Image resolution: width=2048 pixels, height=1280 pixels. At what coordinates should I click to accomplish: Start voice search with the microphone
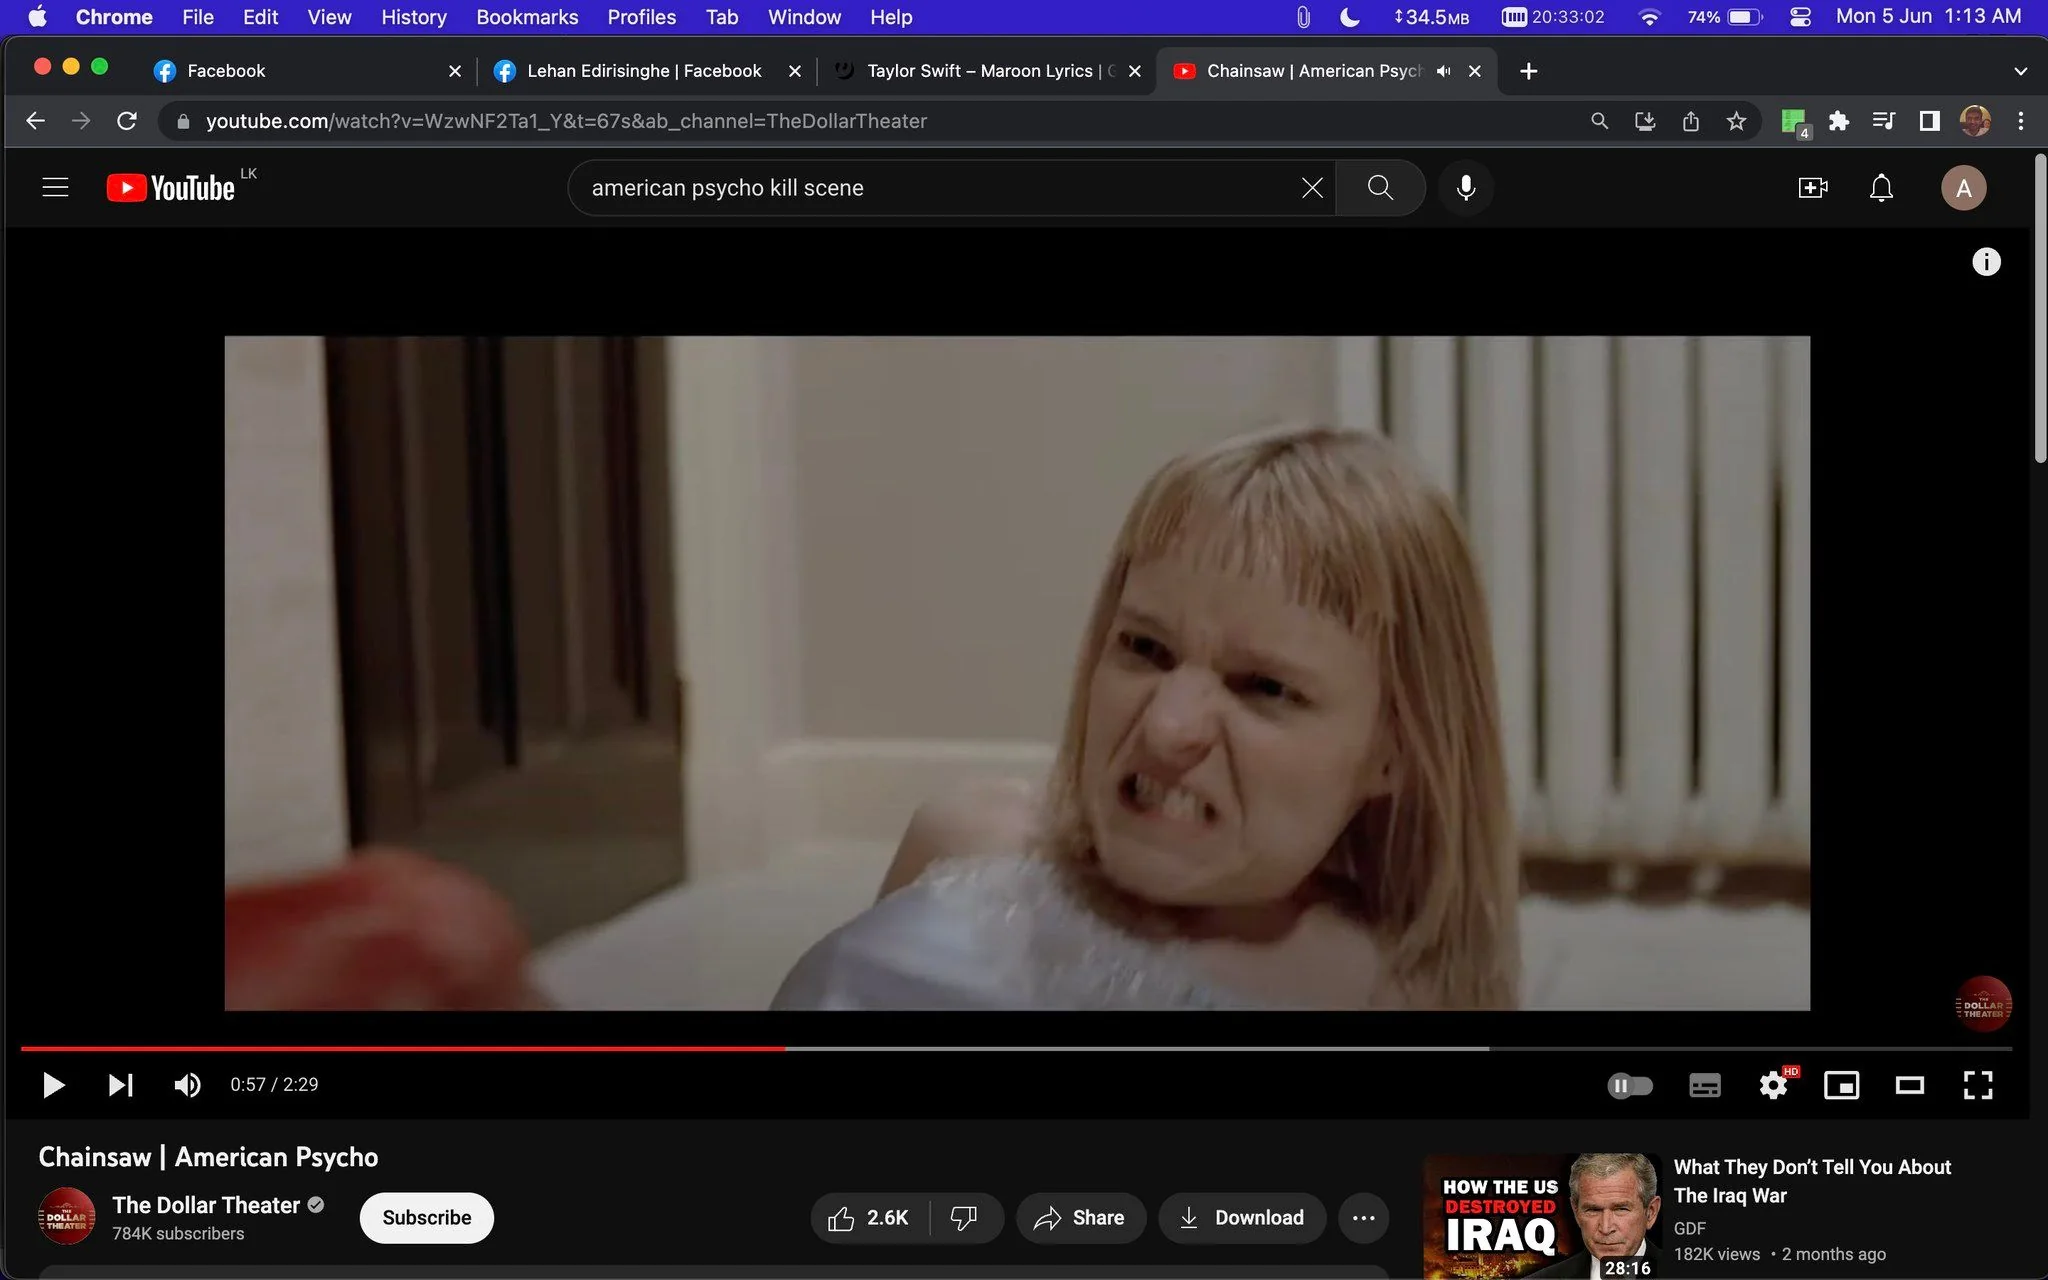click(x=1466, y=188)
